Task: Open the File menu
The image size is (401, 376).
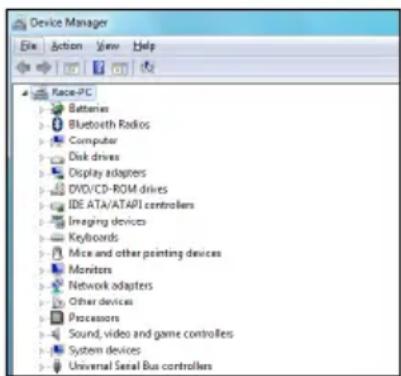Action: pos(28,46)
